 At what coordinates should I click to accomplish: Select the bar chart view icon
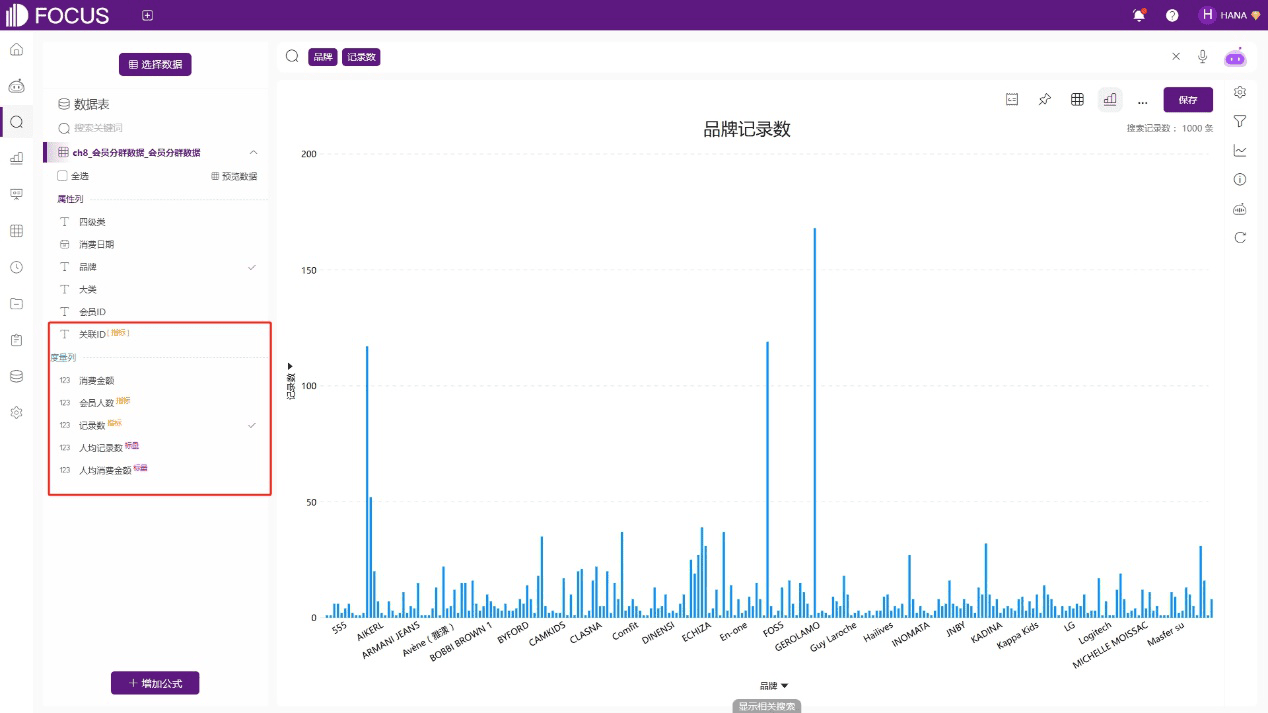click(1109, 99)
